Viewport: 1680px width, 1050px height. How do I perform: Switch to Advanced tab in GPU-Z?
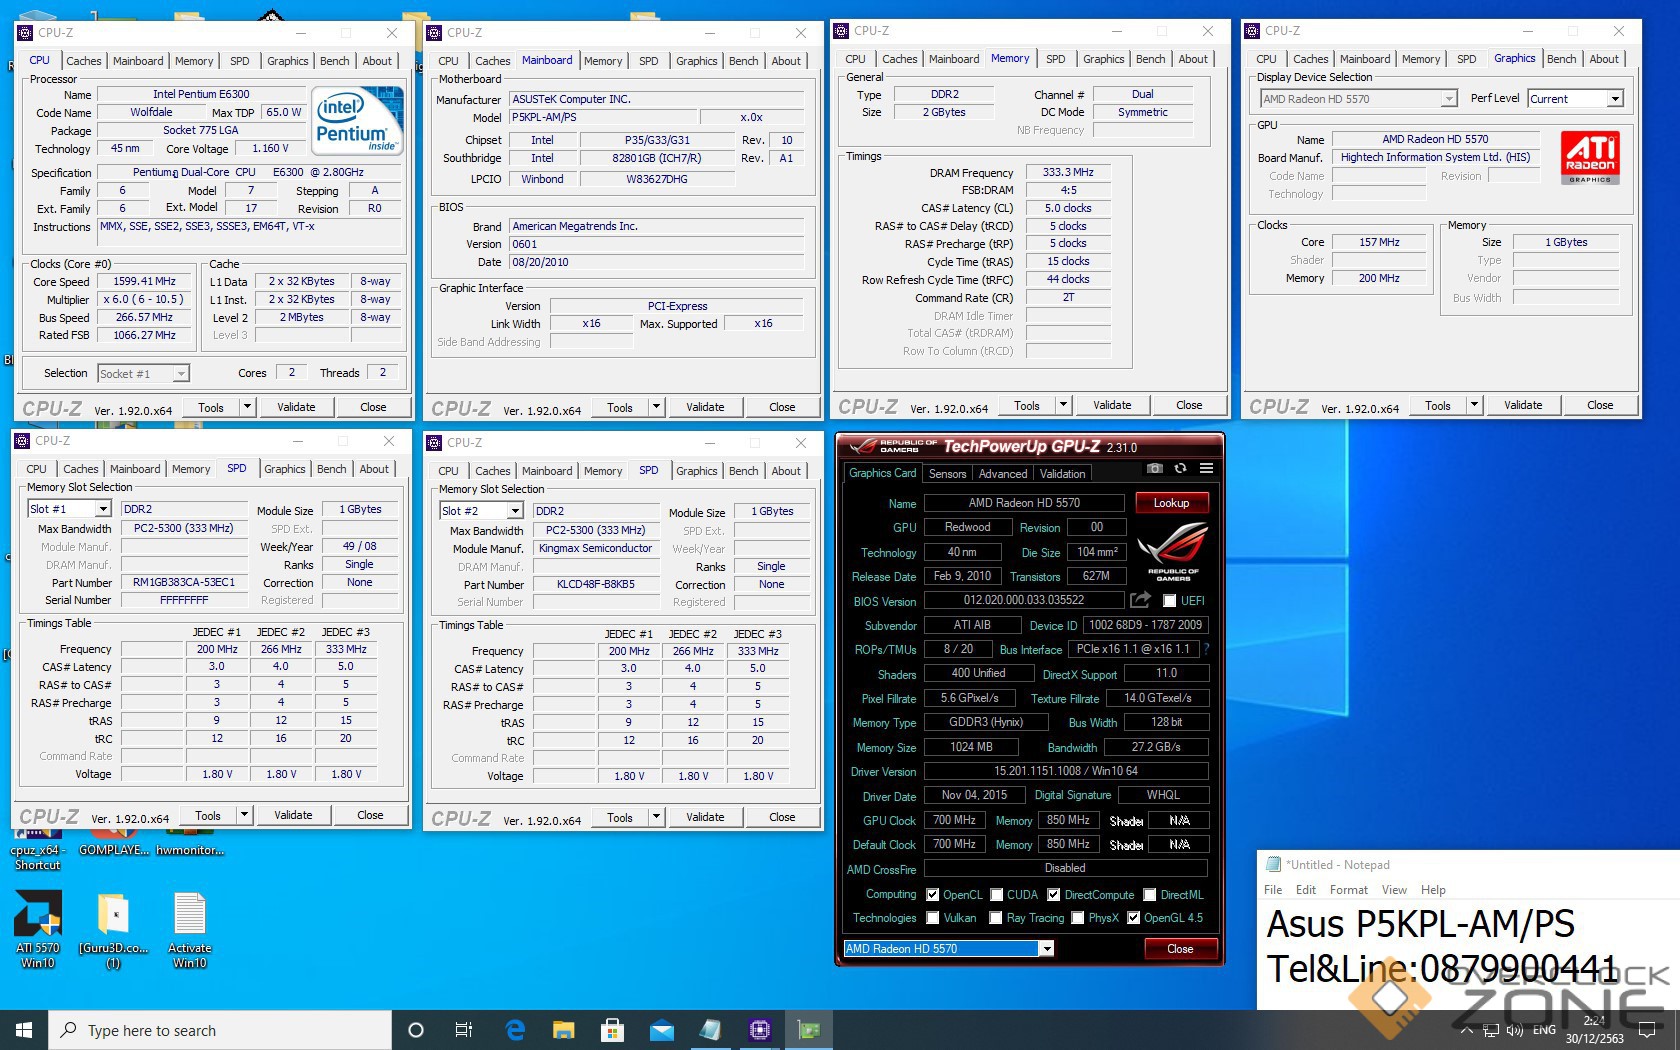point(1002,474)
